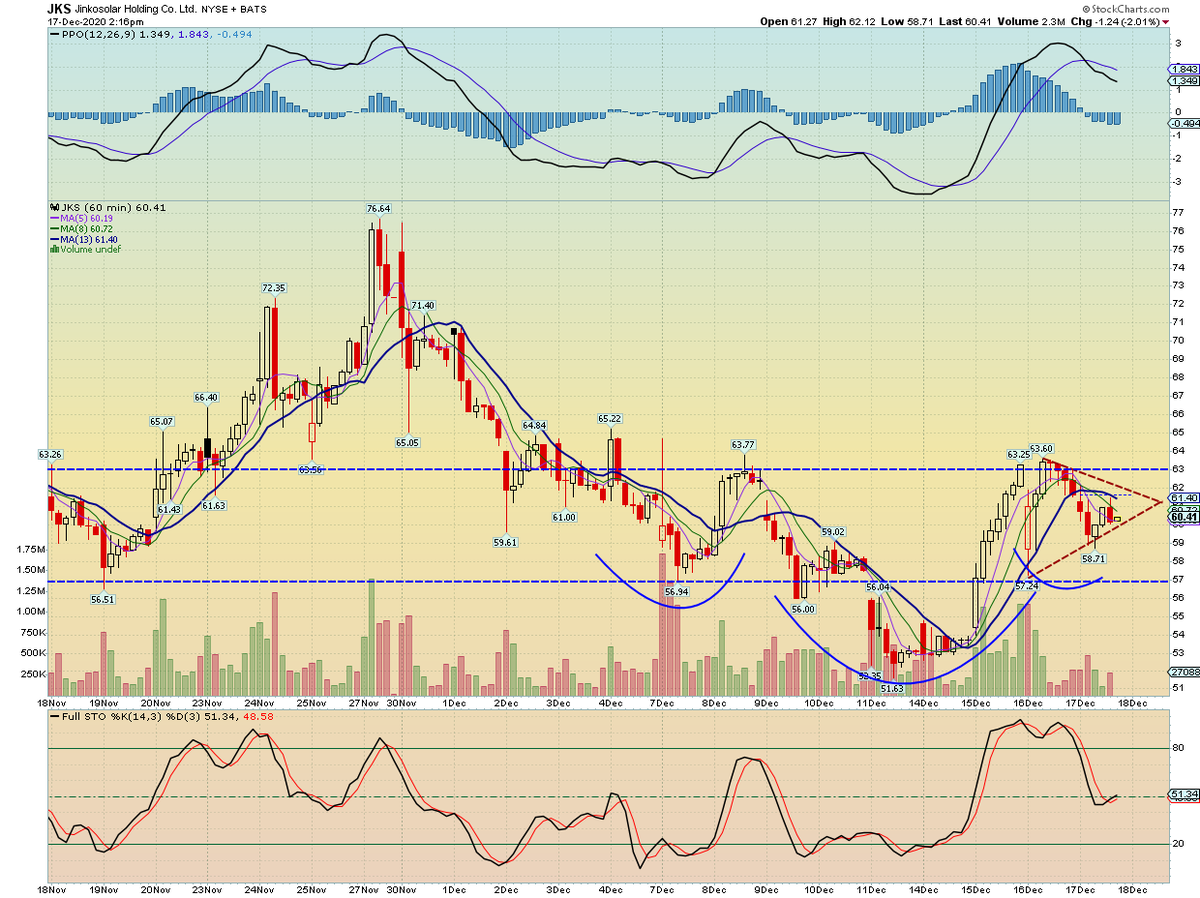Click the 61.43 price label

[170, 510]
